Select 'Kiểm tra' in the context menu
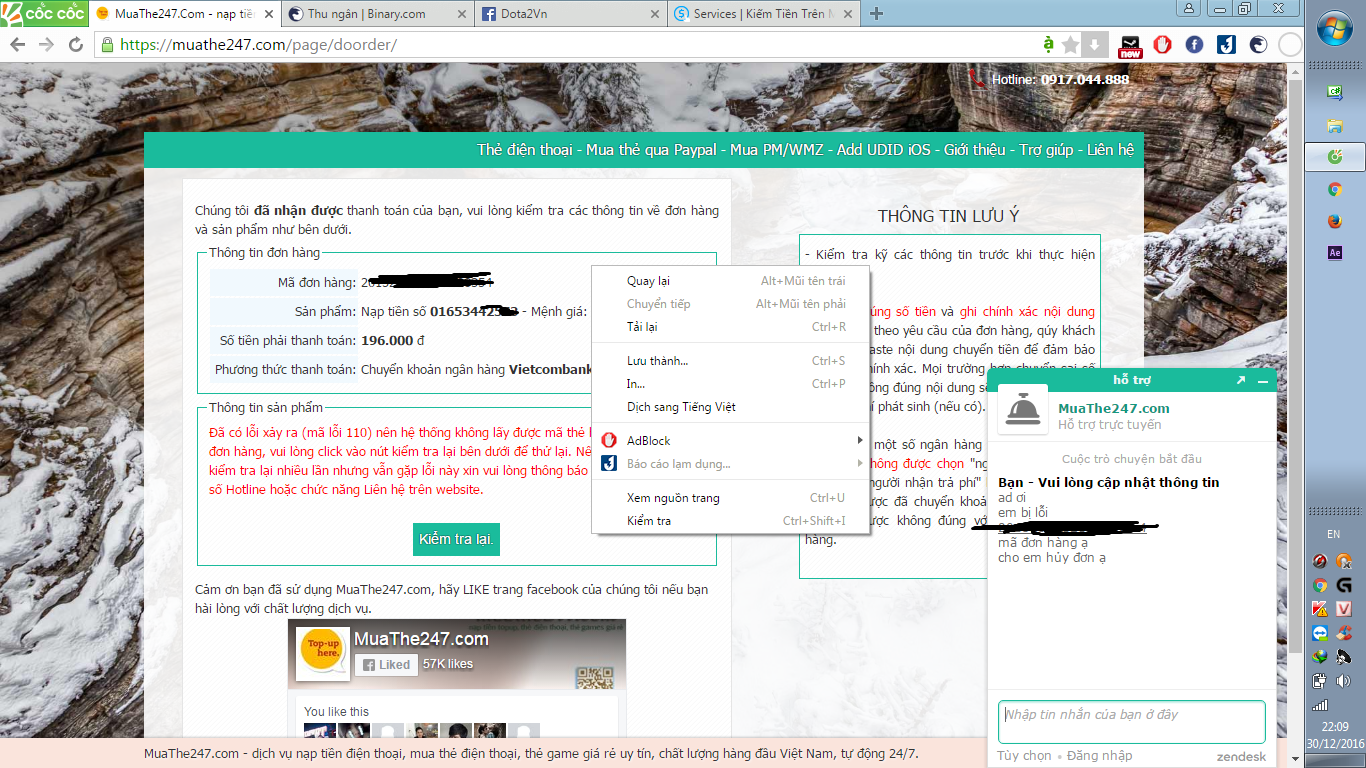Screen dimensions: 1366x768 point(731,521)
